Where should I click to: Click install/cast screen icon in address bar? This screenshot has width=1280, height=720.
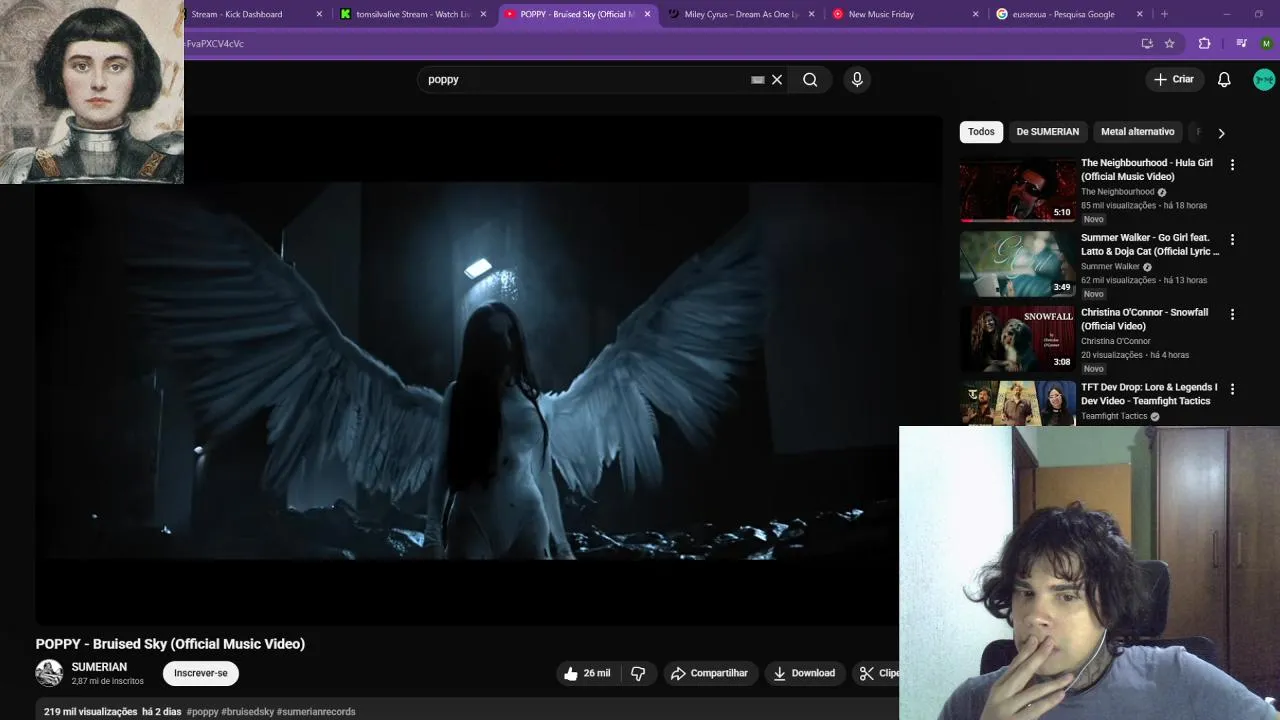[1147, 43]
